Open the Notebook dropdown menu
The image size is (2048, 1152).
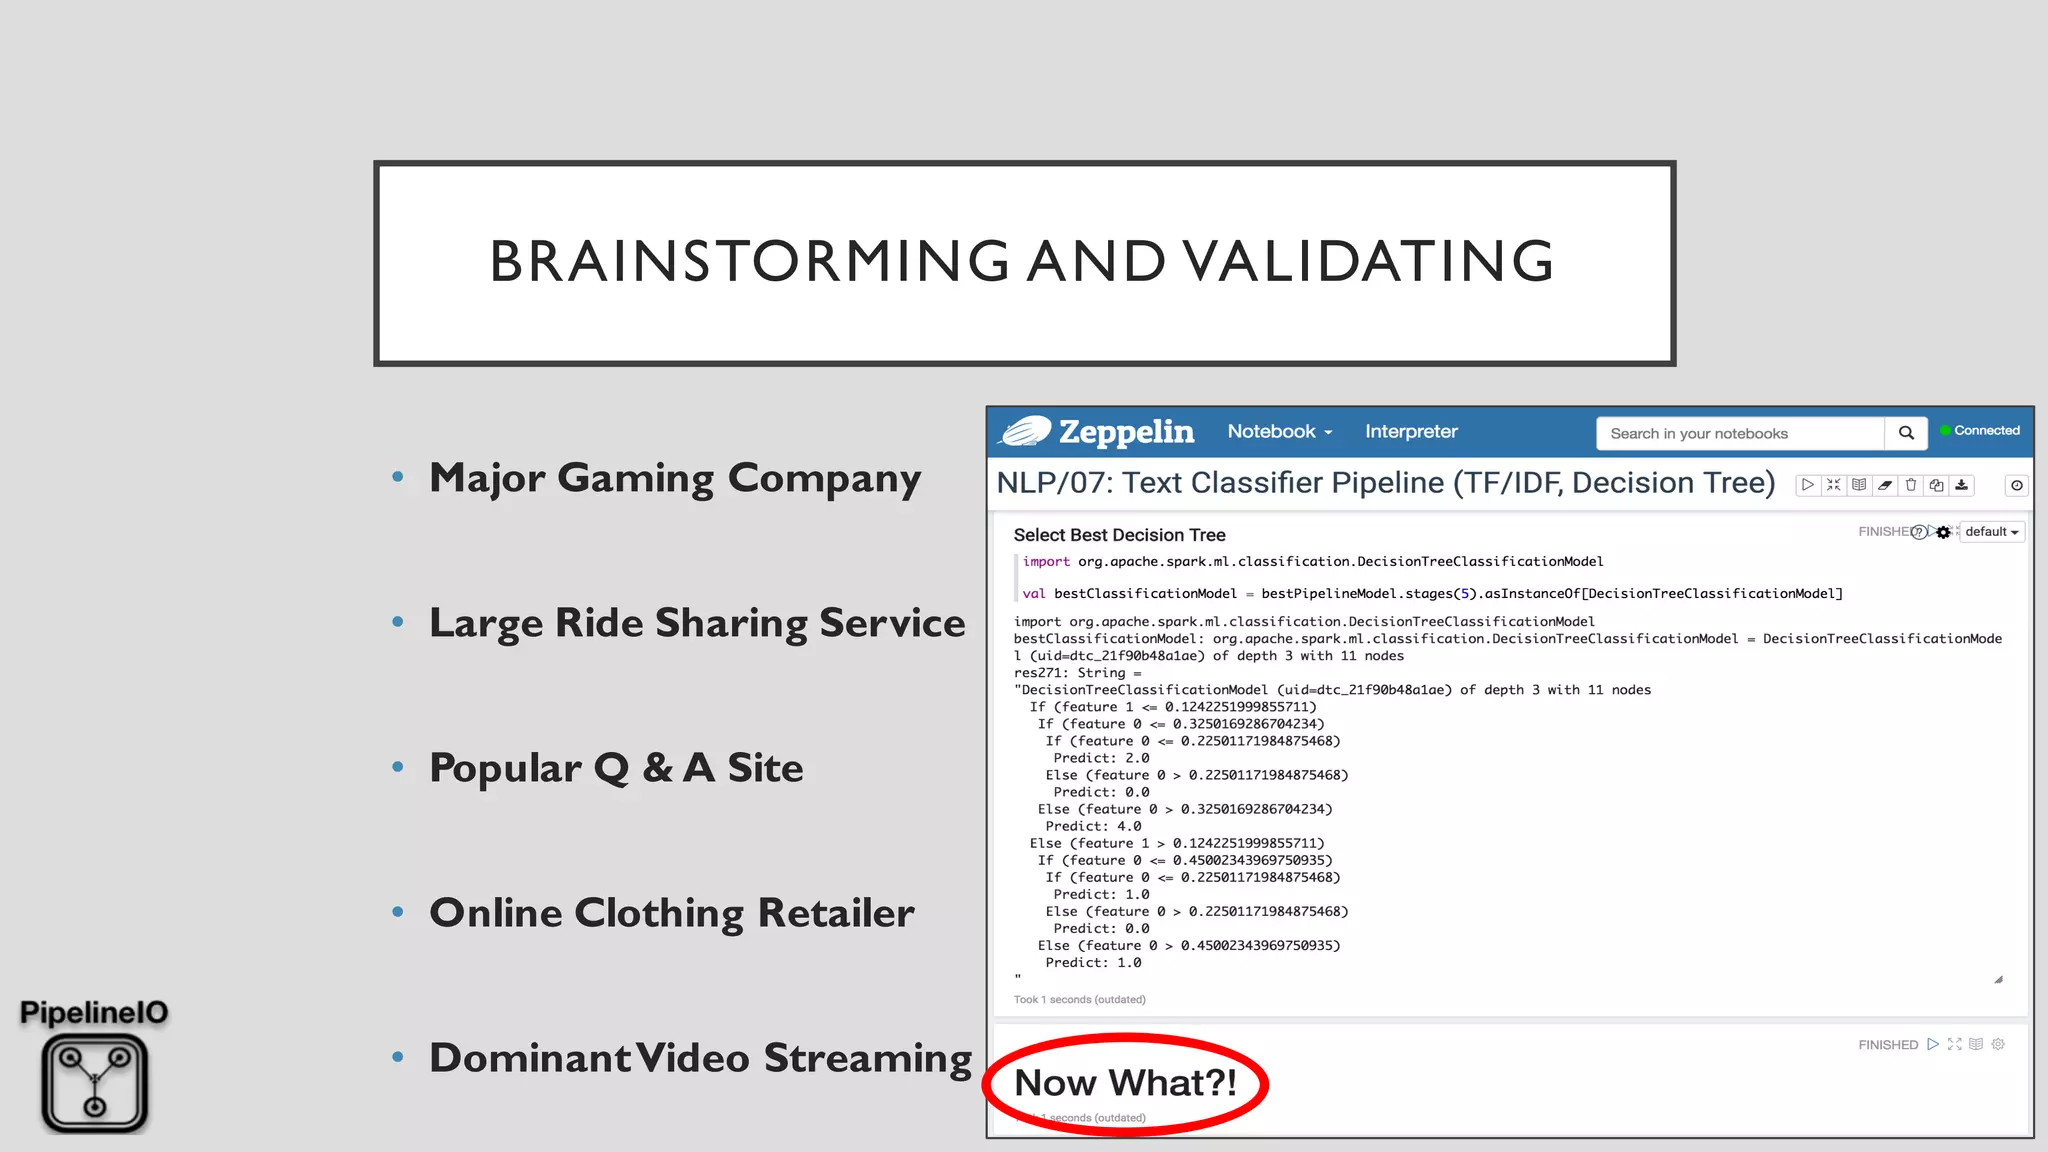click(1280, 432)
